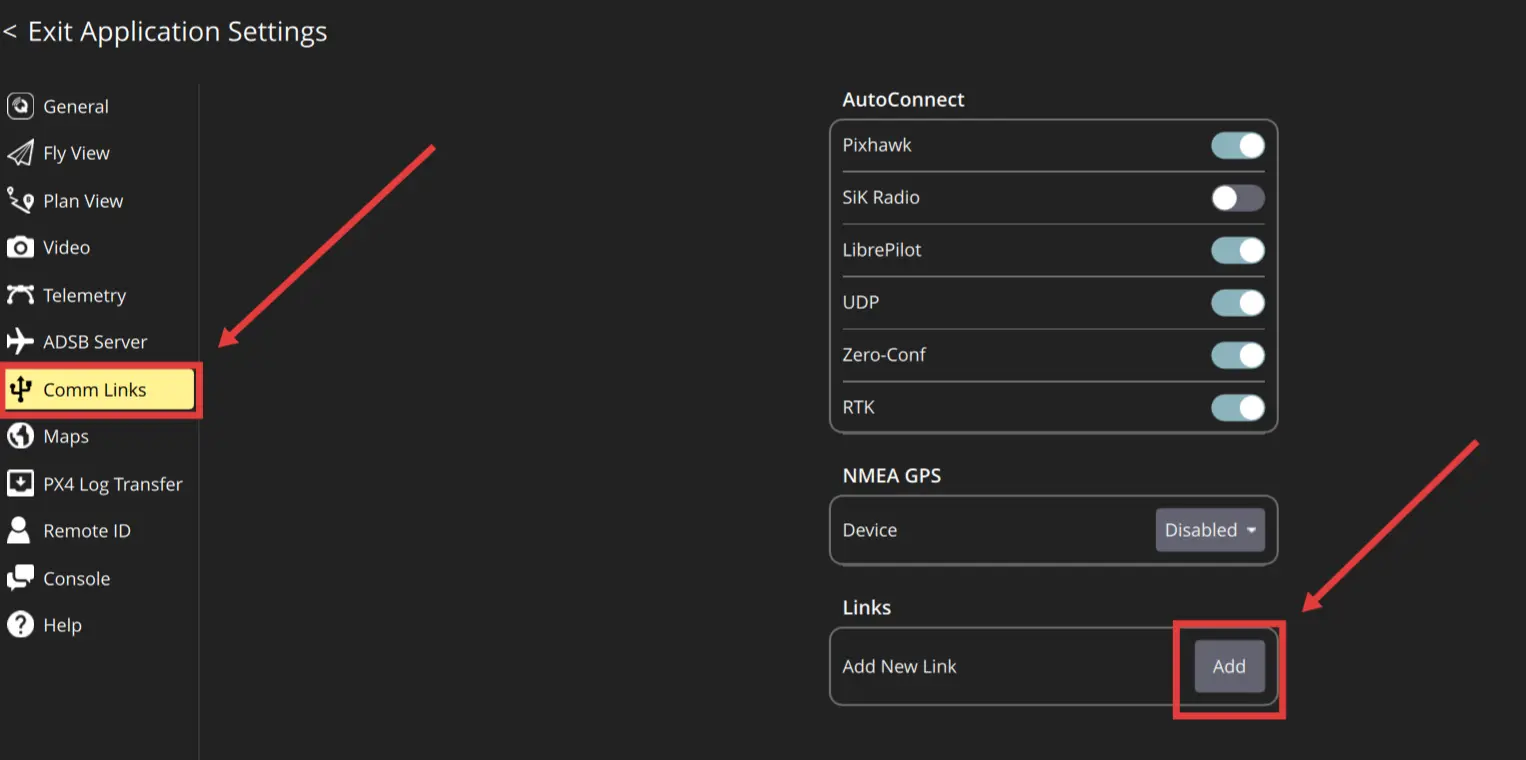Click the Maps globe icon
Viewport: 1526px width, 760px height.
pyautogui.click(x=20, y=436)
